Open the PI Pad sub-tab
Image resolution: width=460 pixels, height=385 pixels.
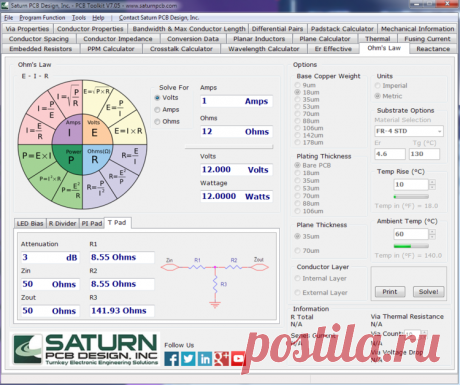pyautogui.click(x=92, y=223)
